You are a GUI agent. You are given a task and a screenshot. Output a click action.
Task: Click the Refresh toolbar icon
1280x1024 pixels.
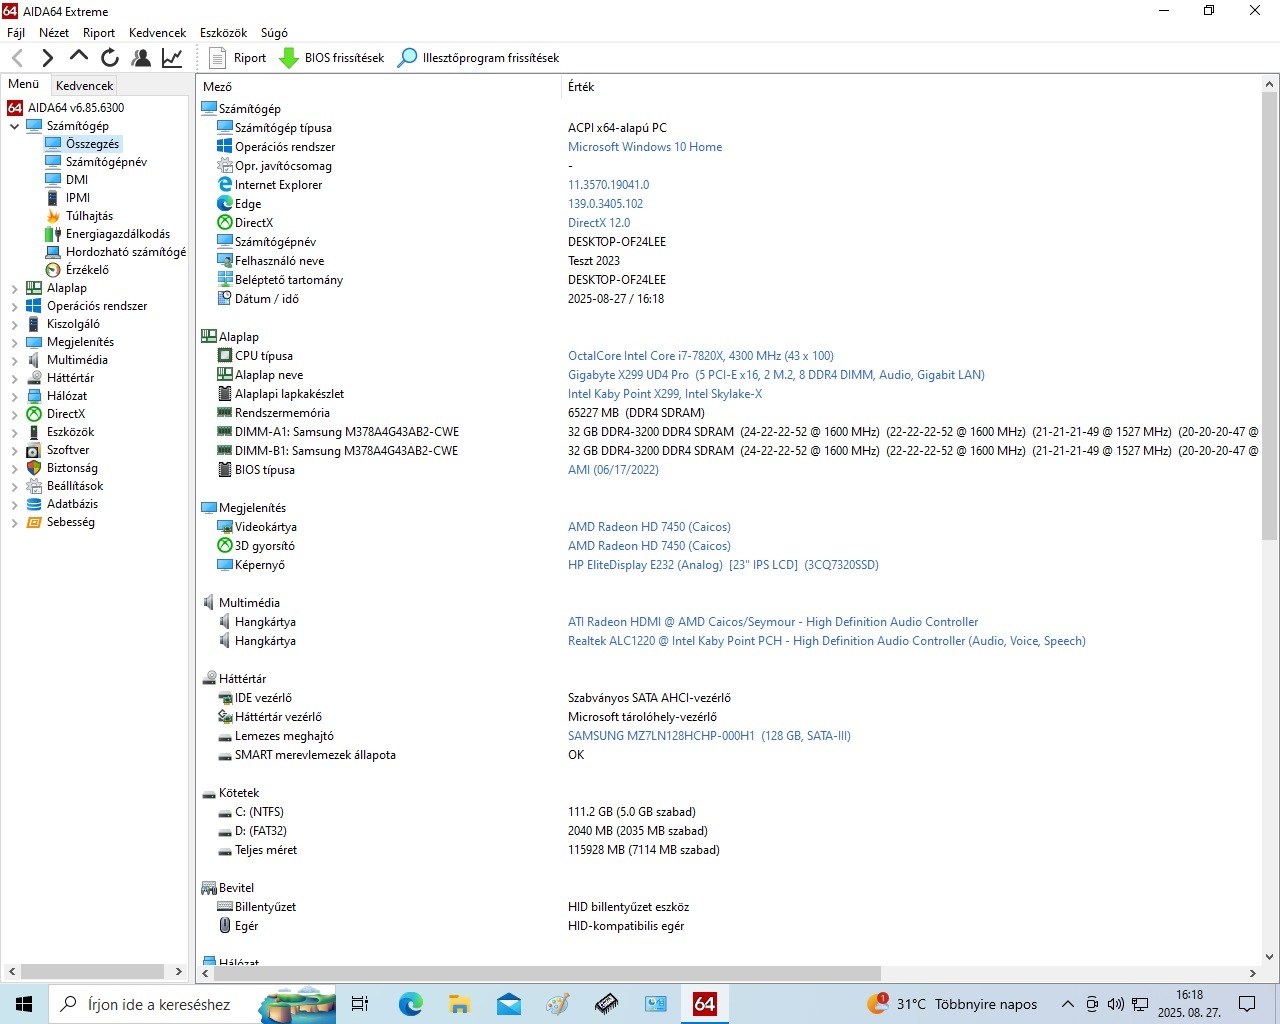click(110, 58)
